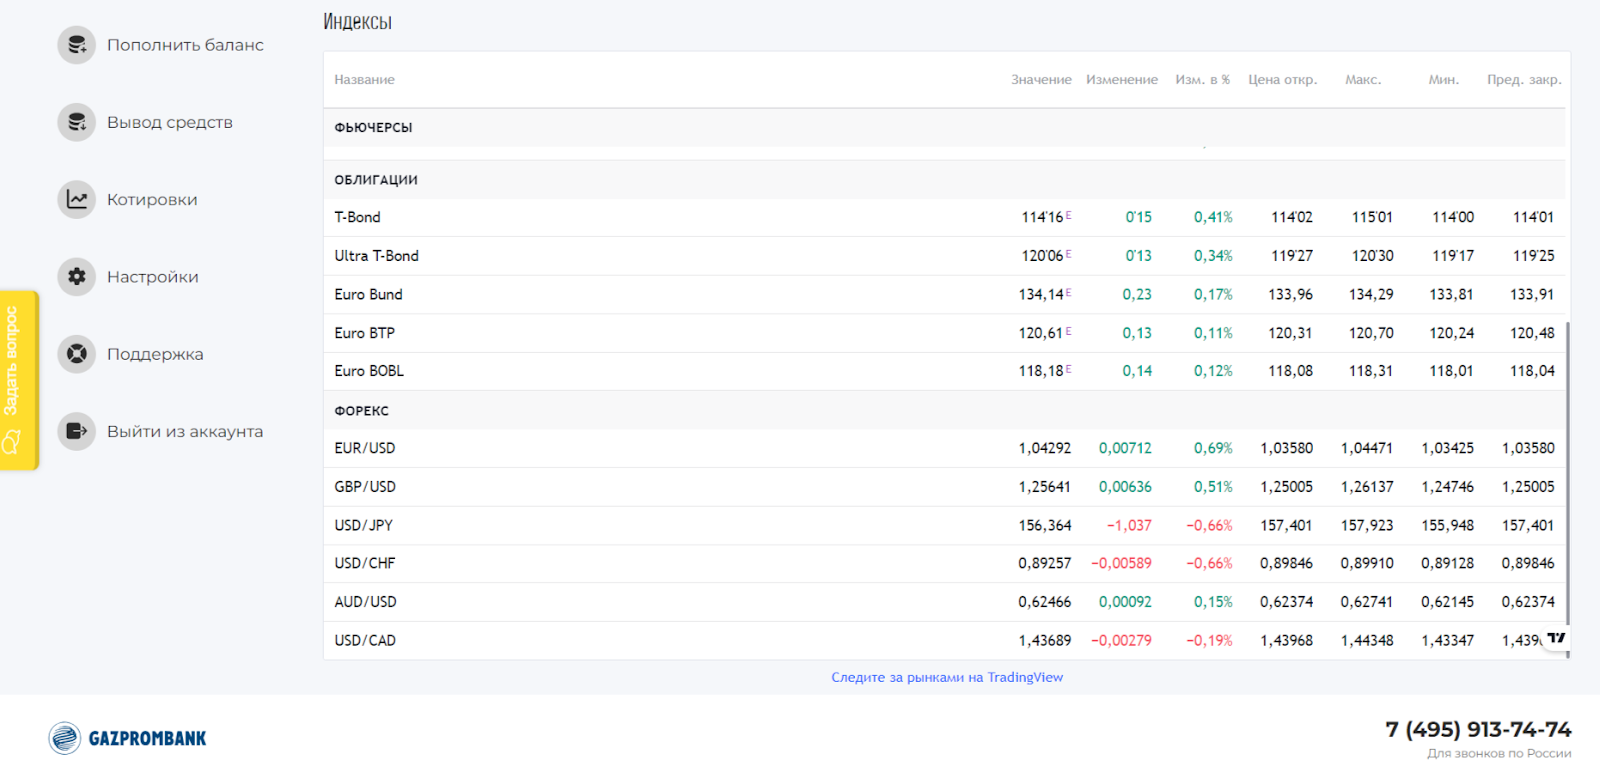1600x779 pixels.
Task: Click Ultra T-Bond max 120'30
Action: tap(1372, 256)
